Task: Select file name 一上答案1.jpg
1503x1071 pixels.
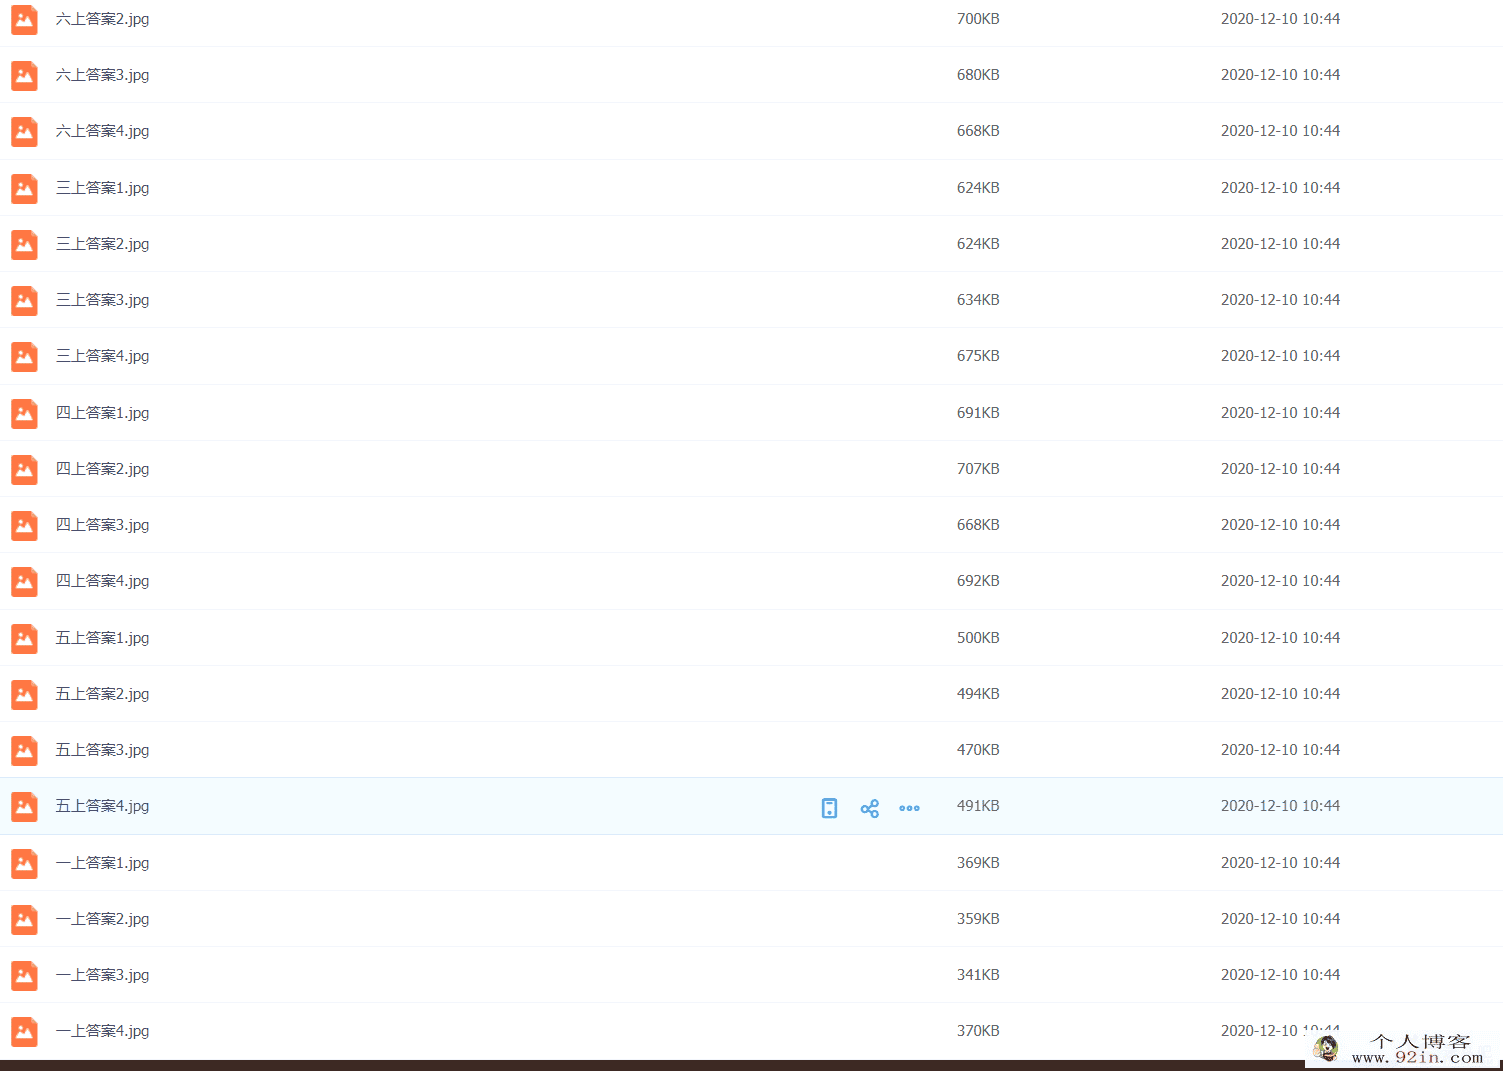Action: [102, 863]
